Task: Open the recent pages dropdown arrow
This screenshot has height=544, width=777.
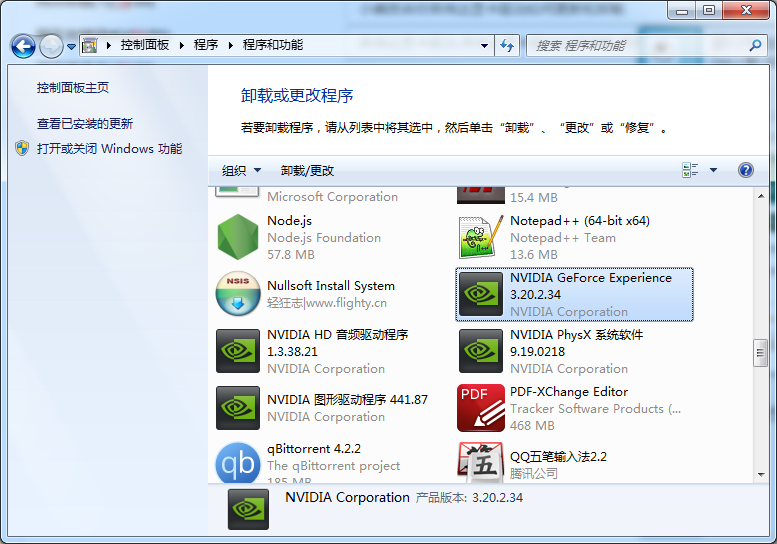Action: 72,47
